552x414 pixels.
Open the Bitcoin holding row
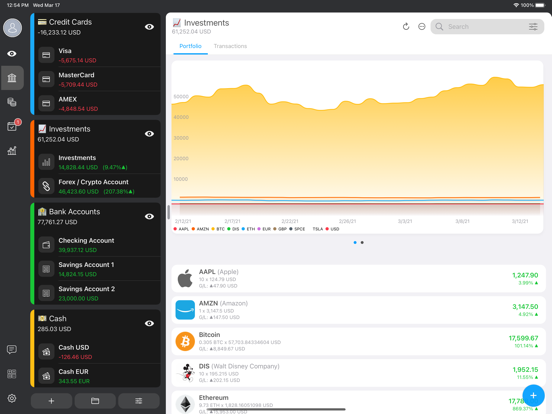[x=358, y=341]
